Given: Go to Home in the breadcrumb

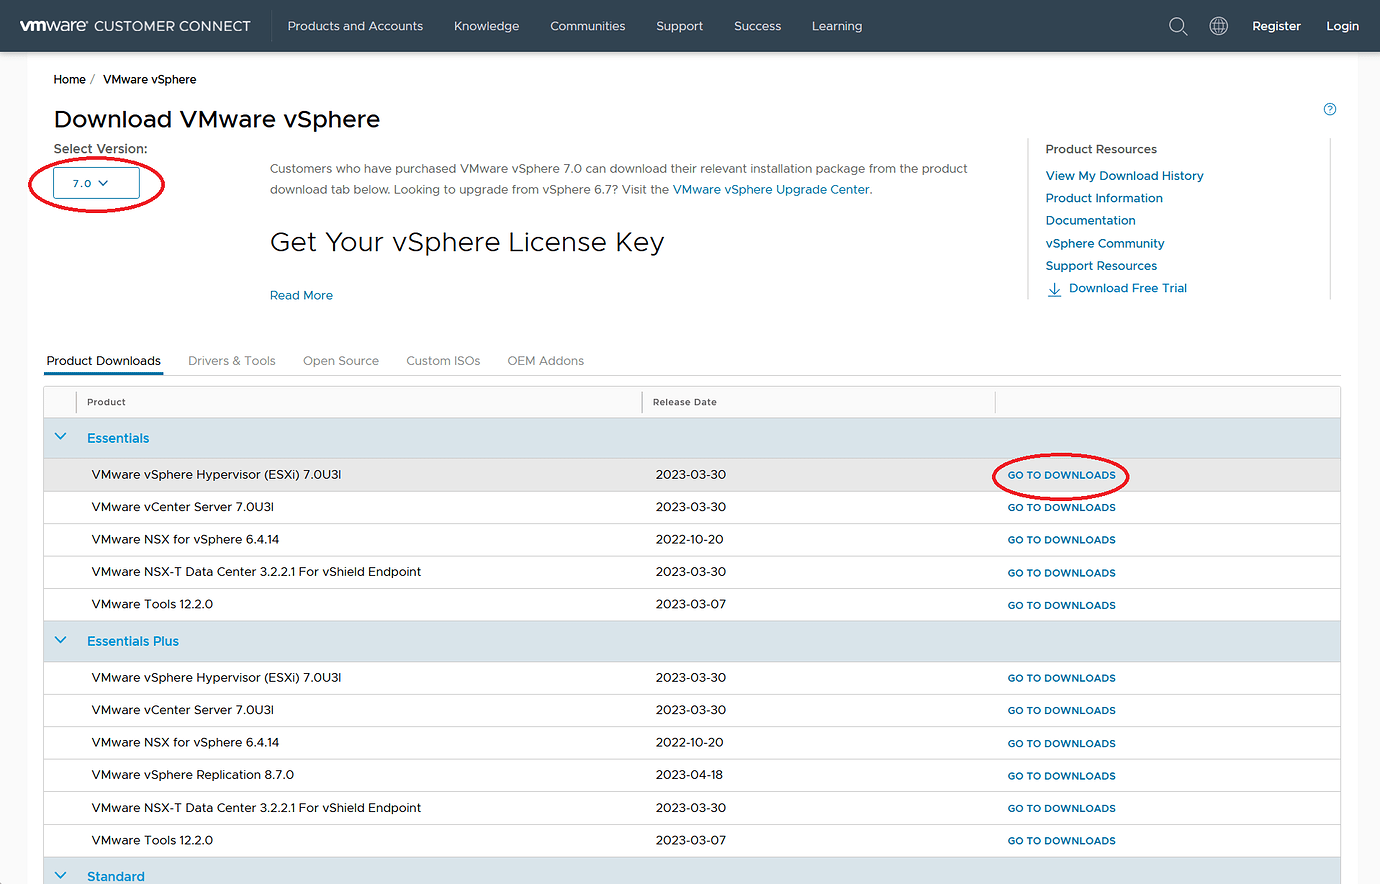Looking at the screenshot, I should [x=69, y=79].
